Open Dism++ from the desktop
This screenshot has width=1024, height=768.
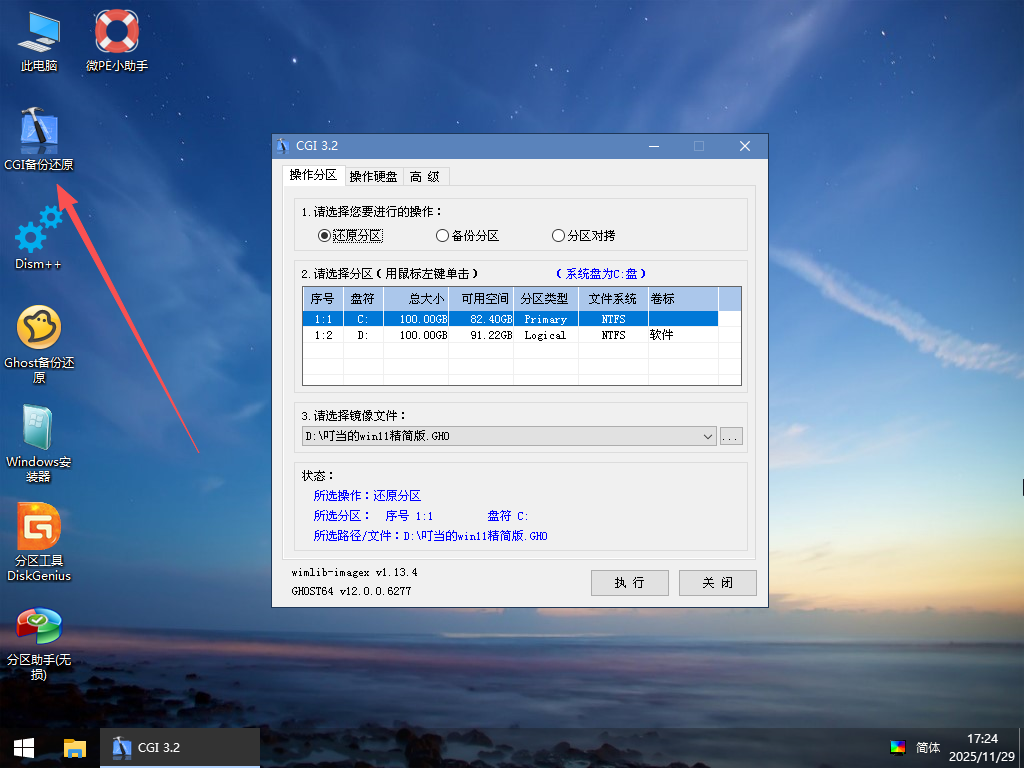[38, 232]
